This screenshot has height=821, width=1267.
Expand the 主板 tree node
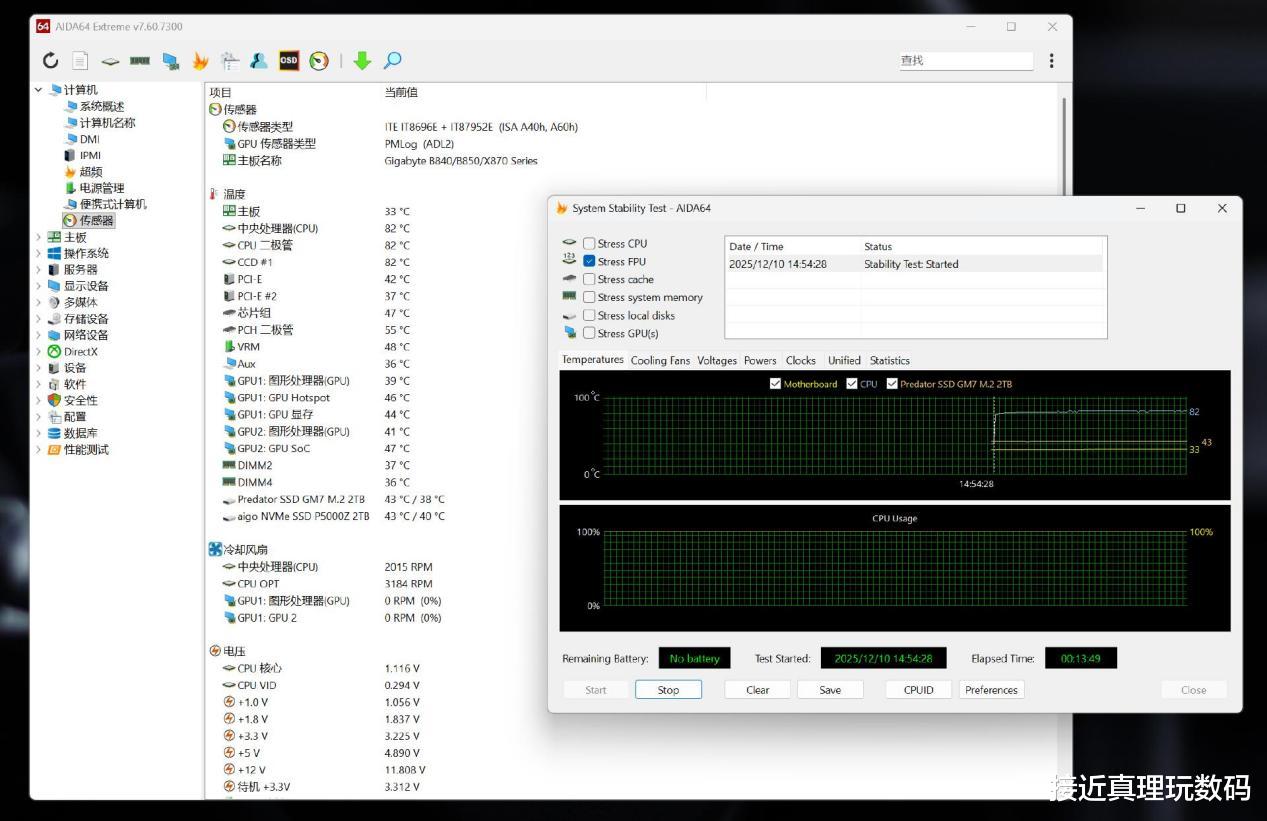39,238
